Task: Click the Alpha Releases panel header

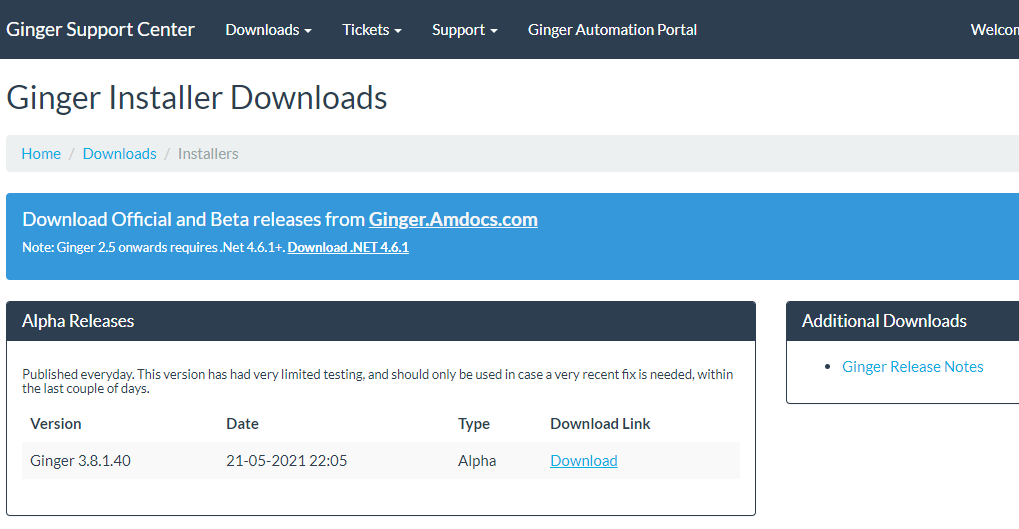Action: 78,321
